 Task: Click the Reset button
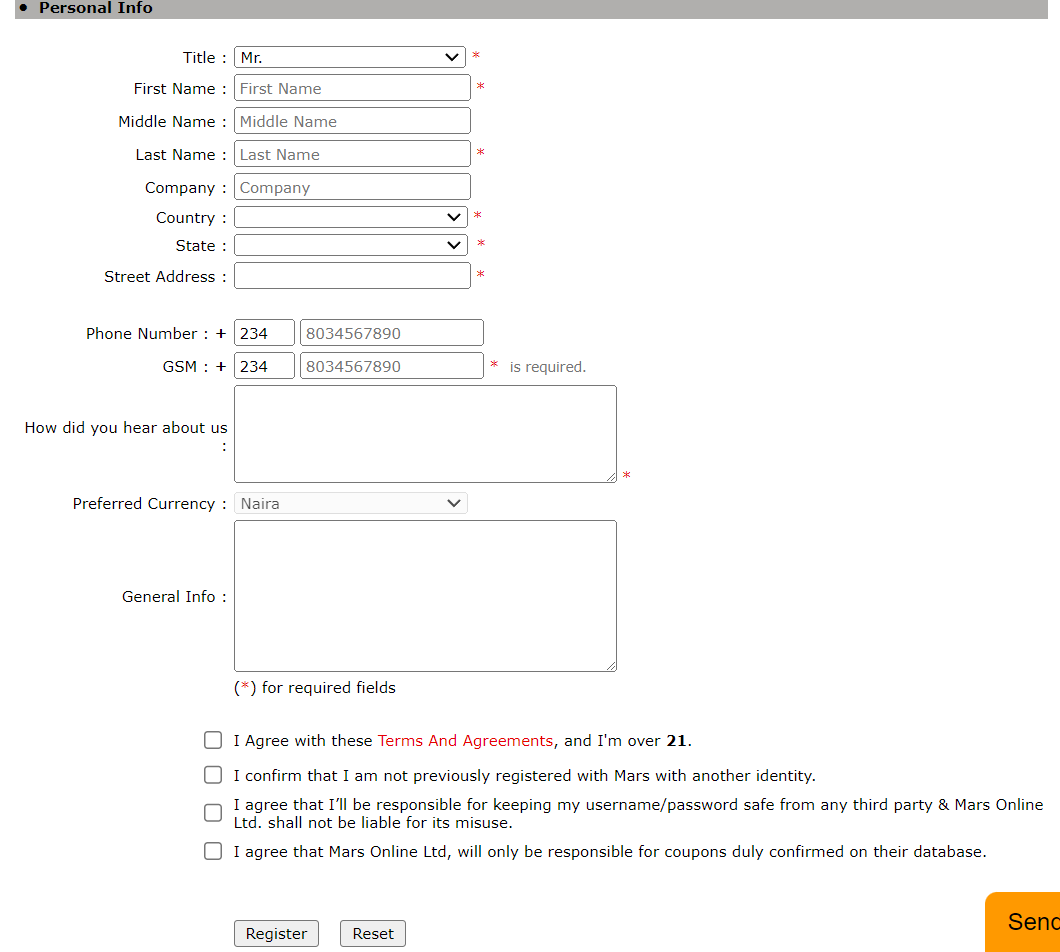click(x=372, y=933)
